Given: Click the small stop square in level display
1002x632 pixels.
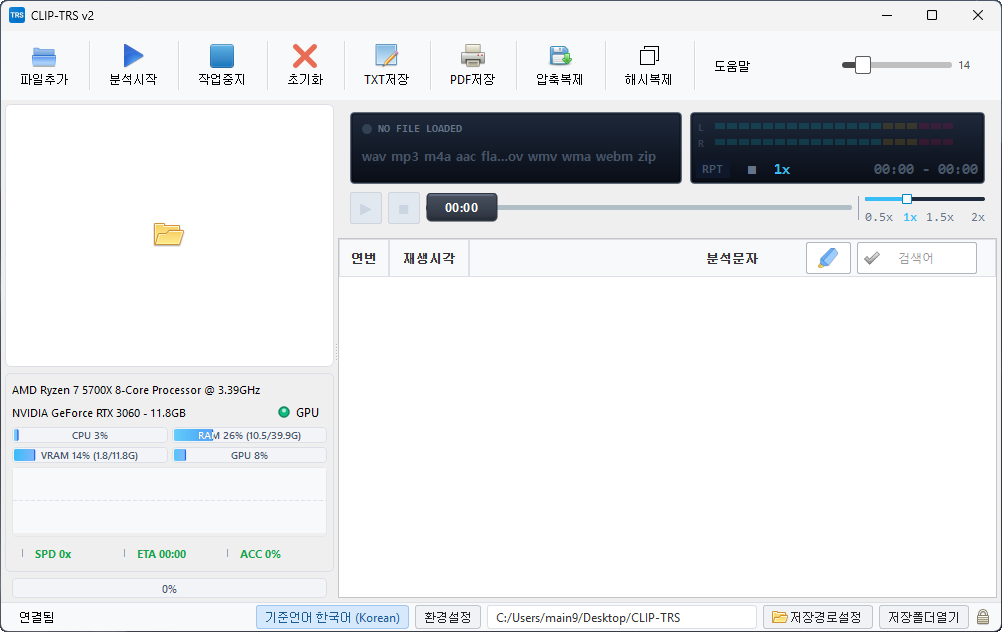Looking at the screenshot, I should coord(752,170).
